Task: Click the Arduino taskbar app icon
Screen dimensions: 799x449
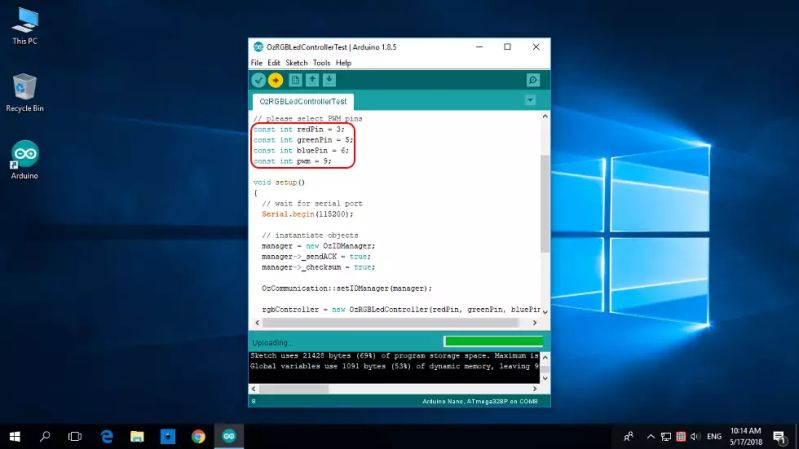Action: [x=229, y=436]
